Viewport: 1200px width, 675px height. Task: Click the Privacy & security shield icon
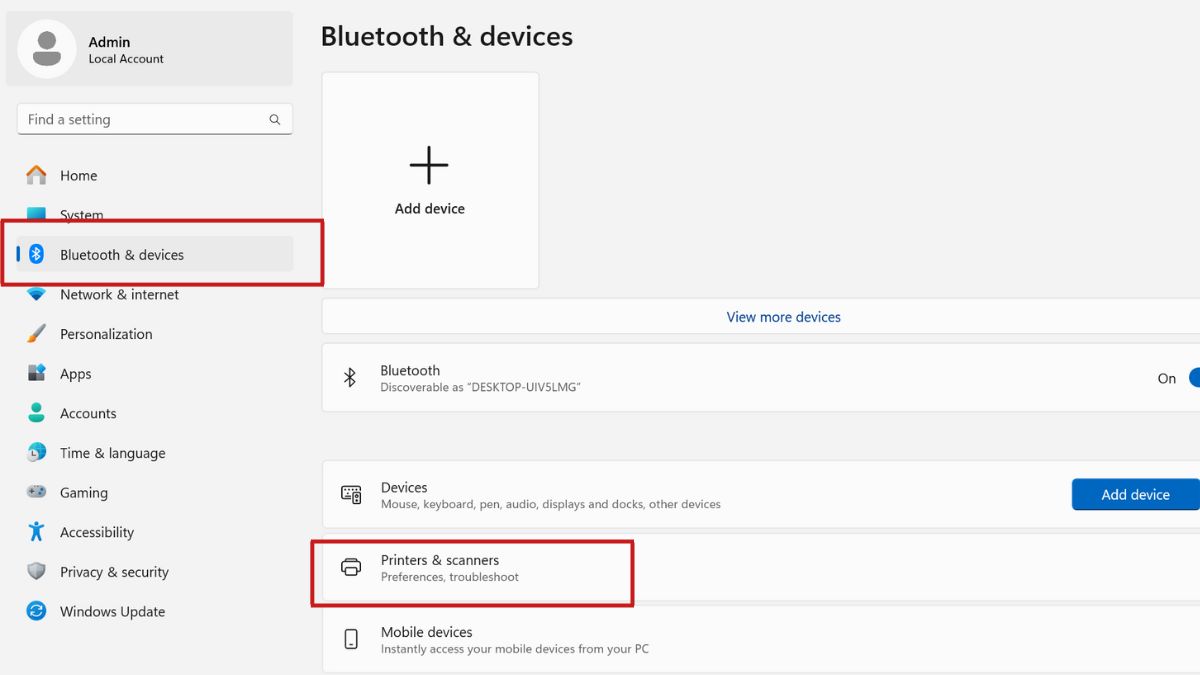click(36, 572)
